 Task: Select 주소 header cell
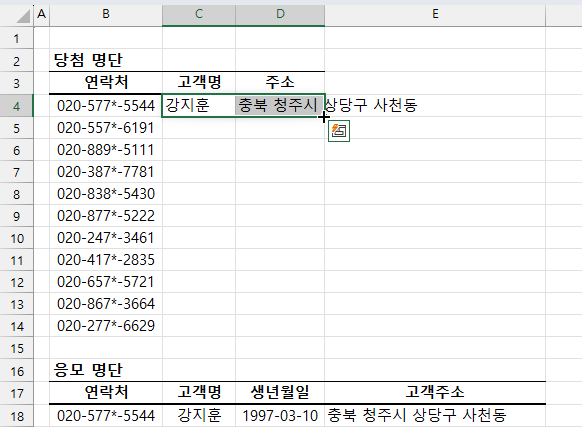[x=280, y=82]
